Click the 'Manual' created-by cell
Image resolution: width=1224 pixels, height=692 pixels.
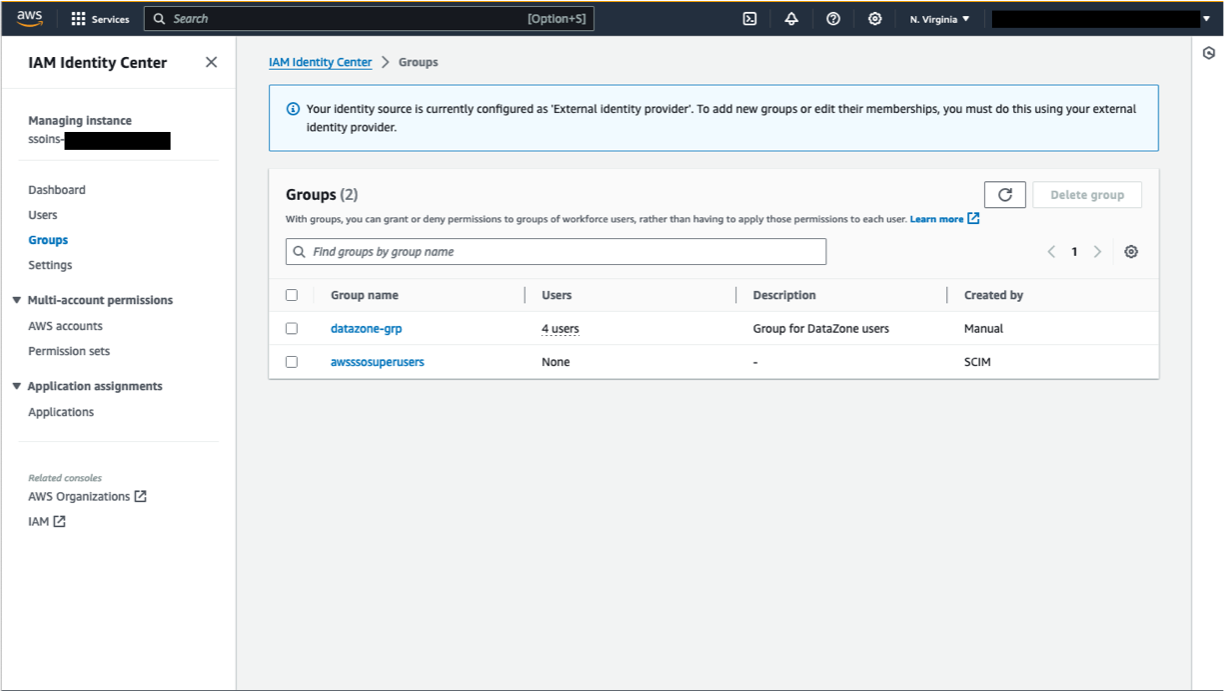[x=983, y=328]
